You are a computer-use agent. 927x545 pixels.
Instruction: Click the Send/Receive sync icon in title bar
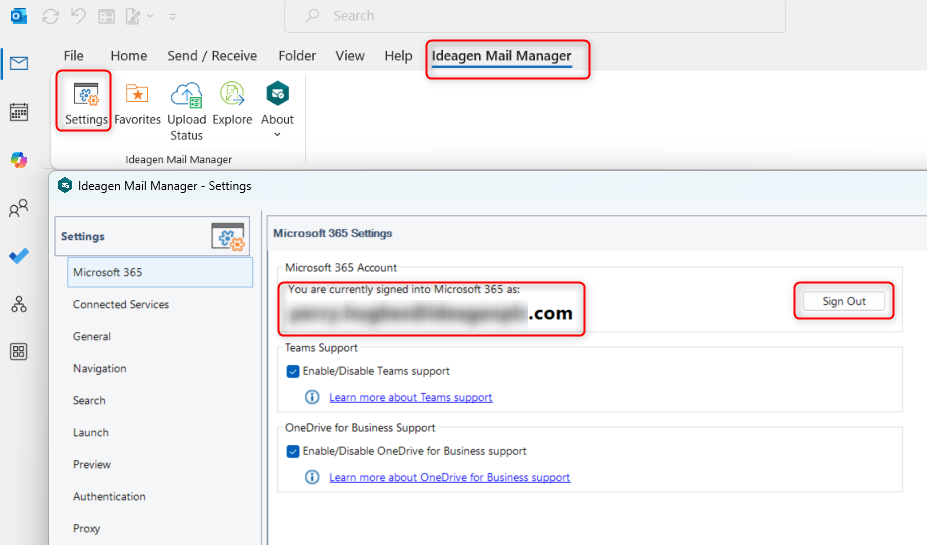coord(50,17)
